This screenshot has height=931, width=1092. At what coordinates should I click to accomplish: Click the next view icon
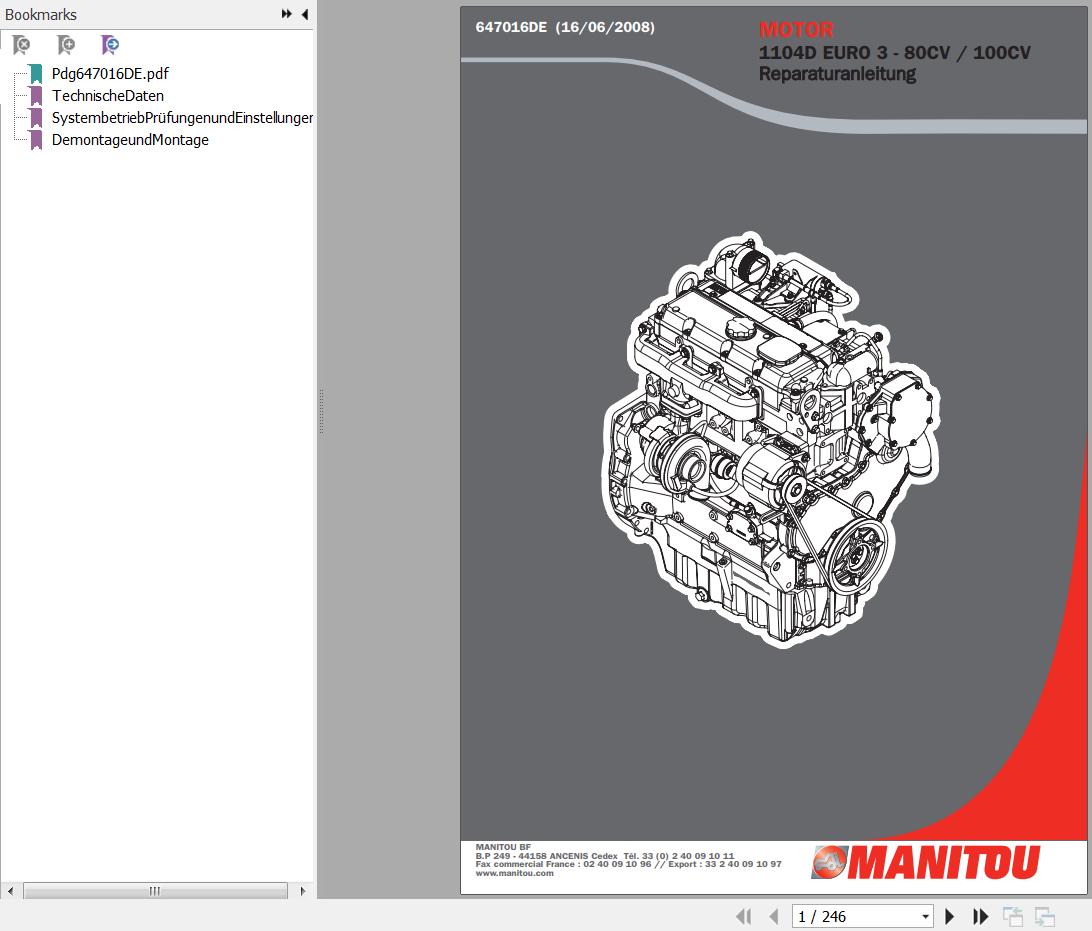[1045, 916]
